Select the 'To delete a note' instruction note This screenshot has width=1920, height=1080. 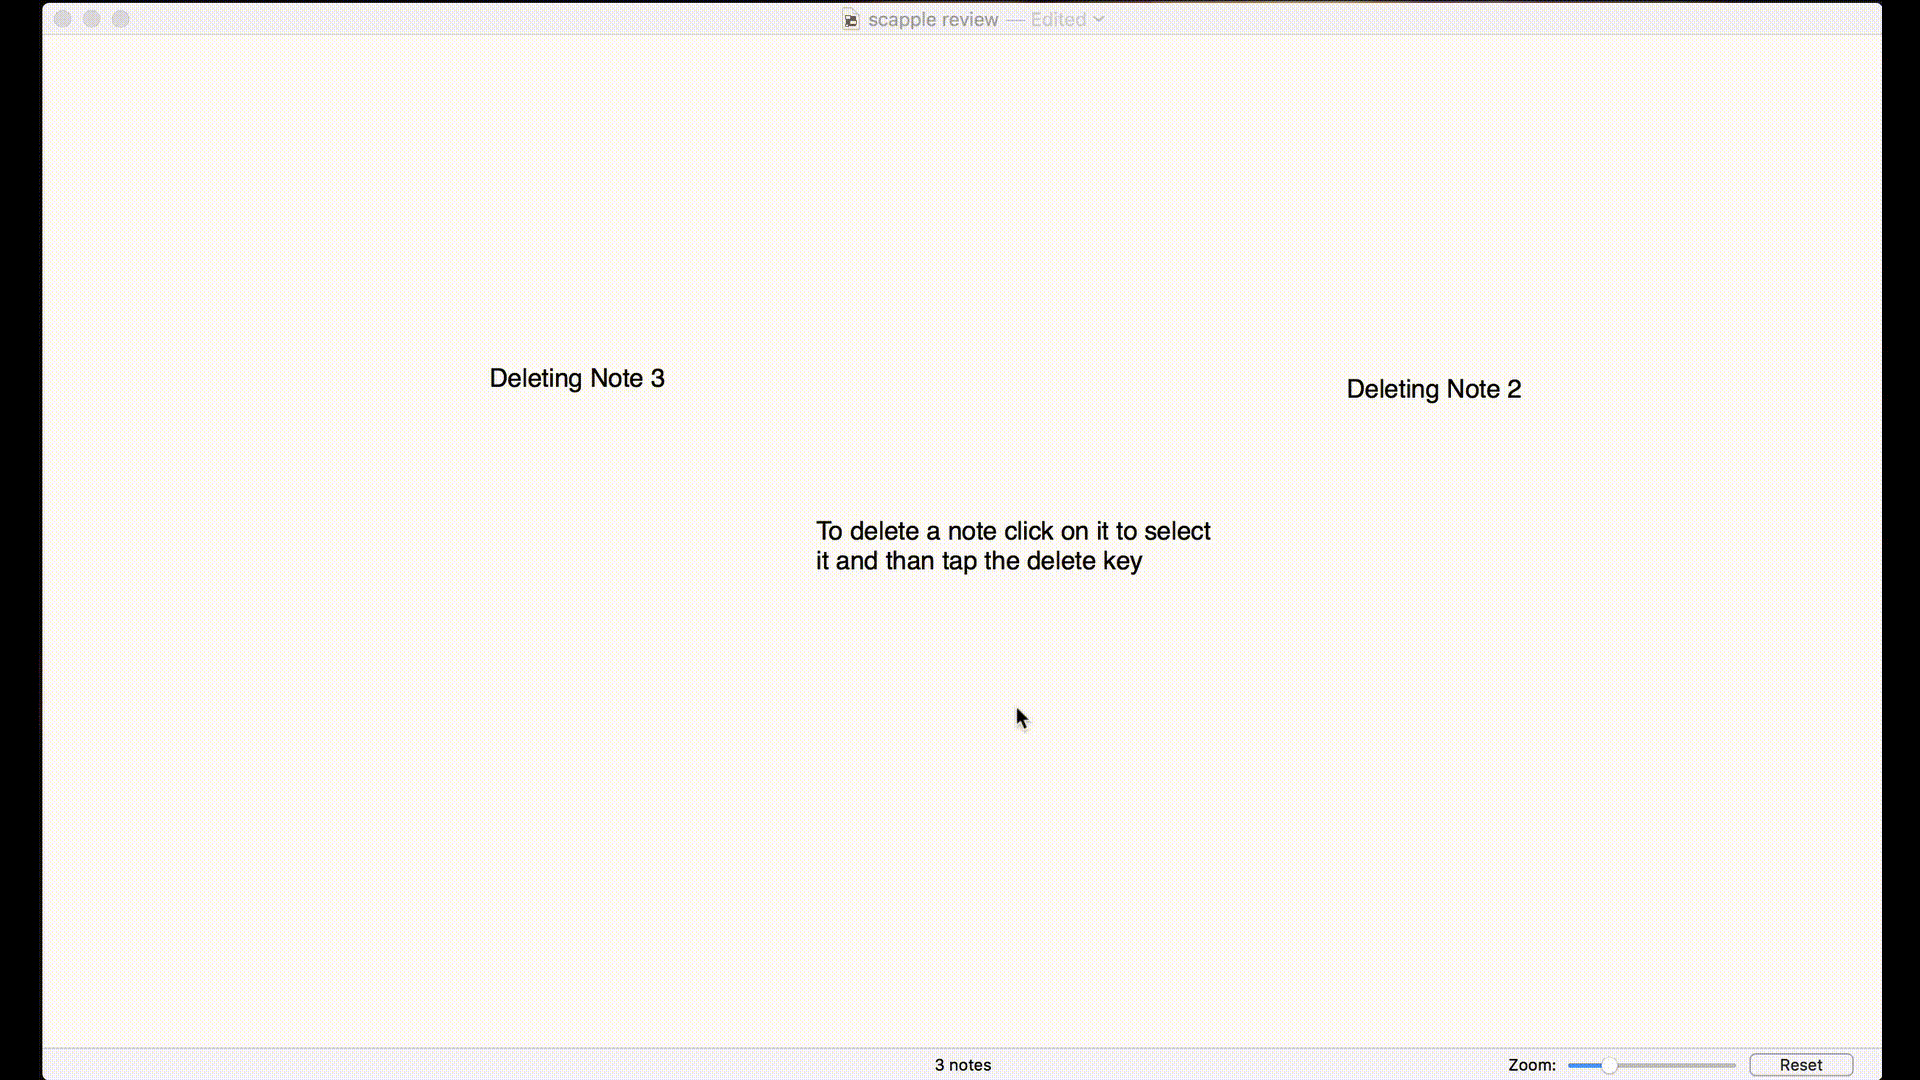coord(1012,531)
